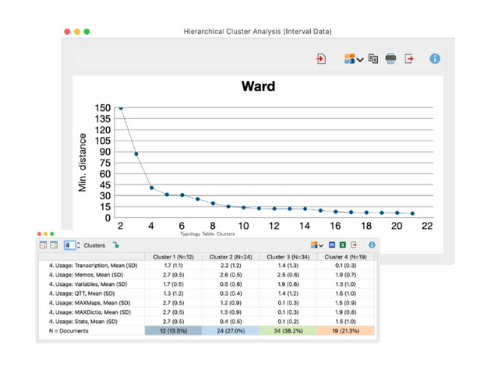Viewport: 504px width, 365px height.
Task: Click the number of clusters input field
Action: pyautogui.click(x=69, y=245)
